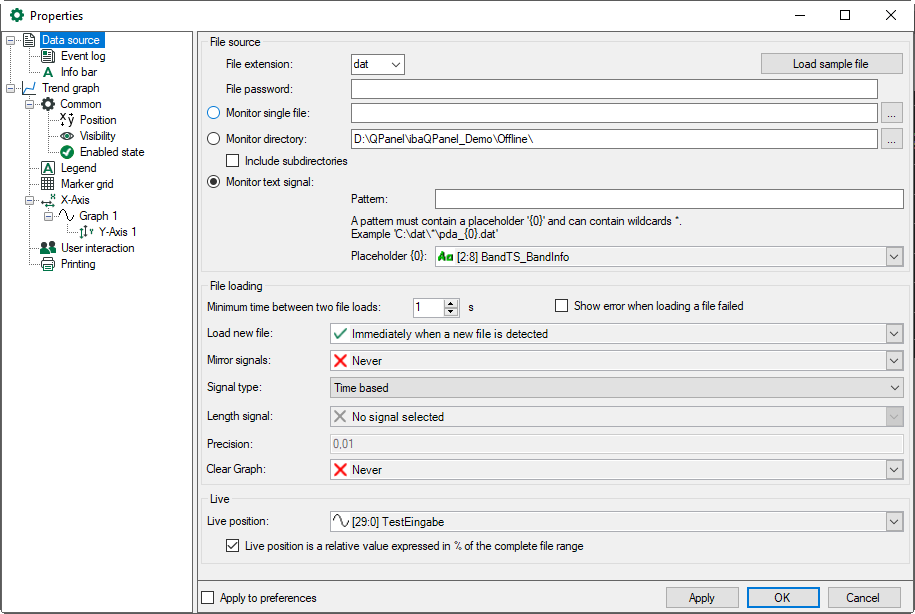Viewport: 915px width, 614px height.
Task: Select Y-Axis 1 tree node
Action: click(x=117, y=232)
